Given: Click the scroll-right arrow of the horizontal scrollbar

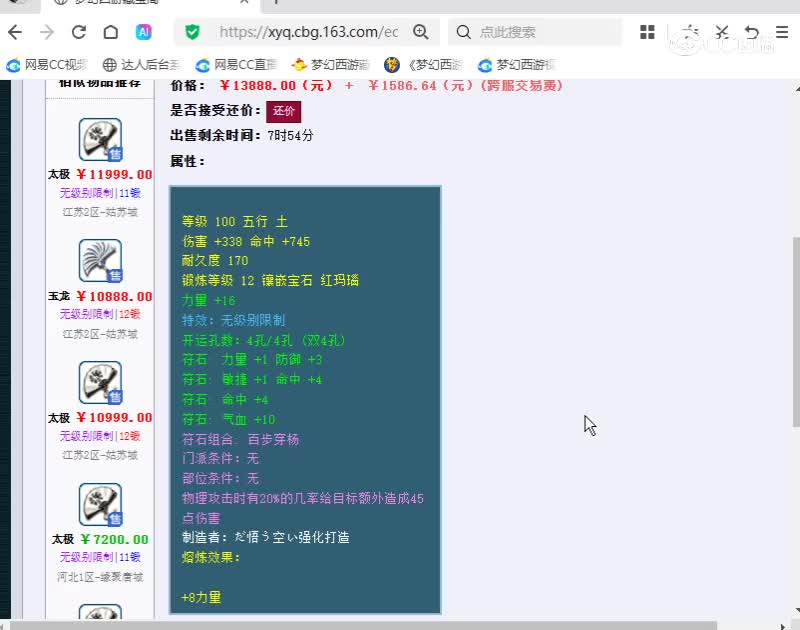Looking at the screenshot, I should coord(783,626).
